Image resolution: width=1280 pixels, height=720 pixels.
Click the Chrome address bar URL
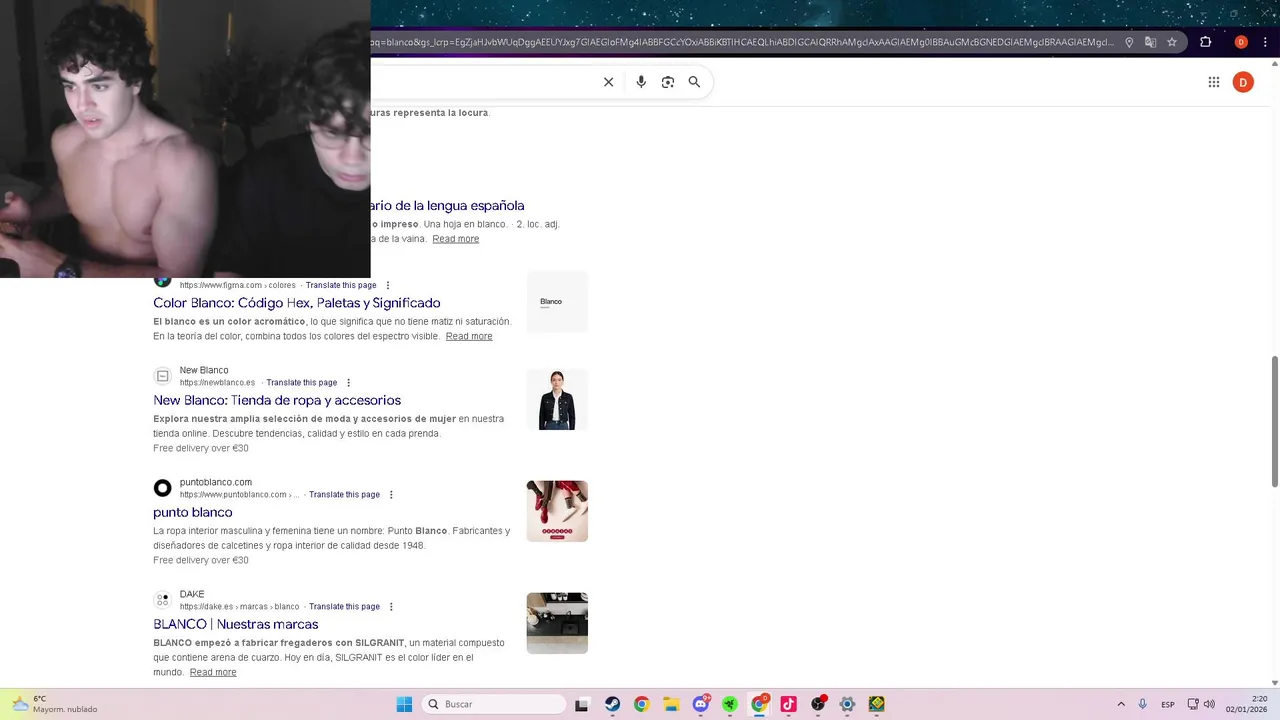742,42
